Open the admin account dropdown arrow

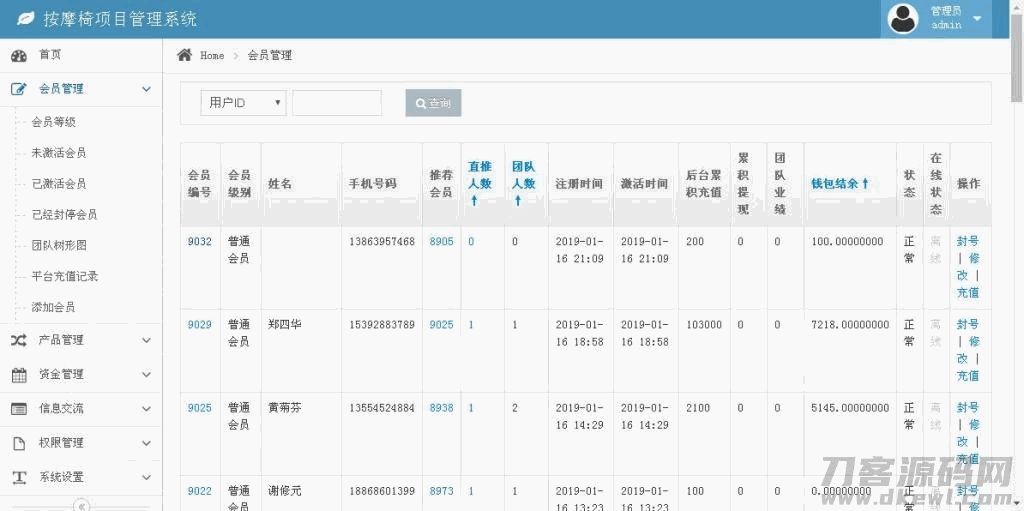pos(977,19)
